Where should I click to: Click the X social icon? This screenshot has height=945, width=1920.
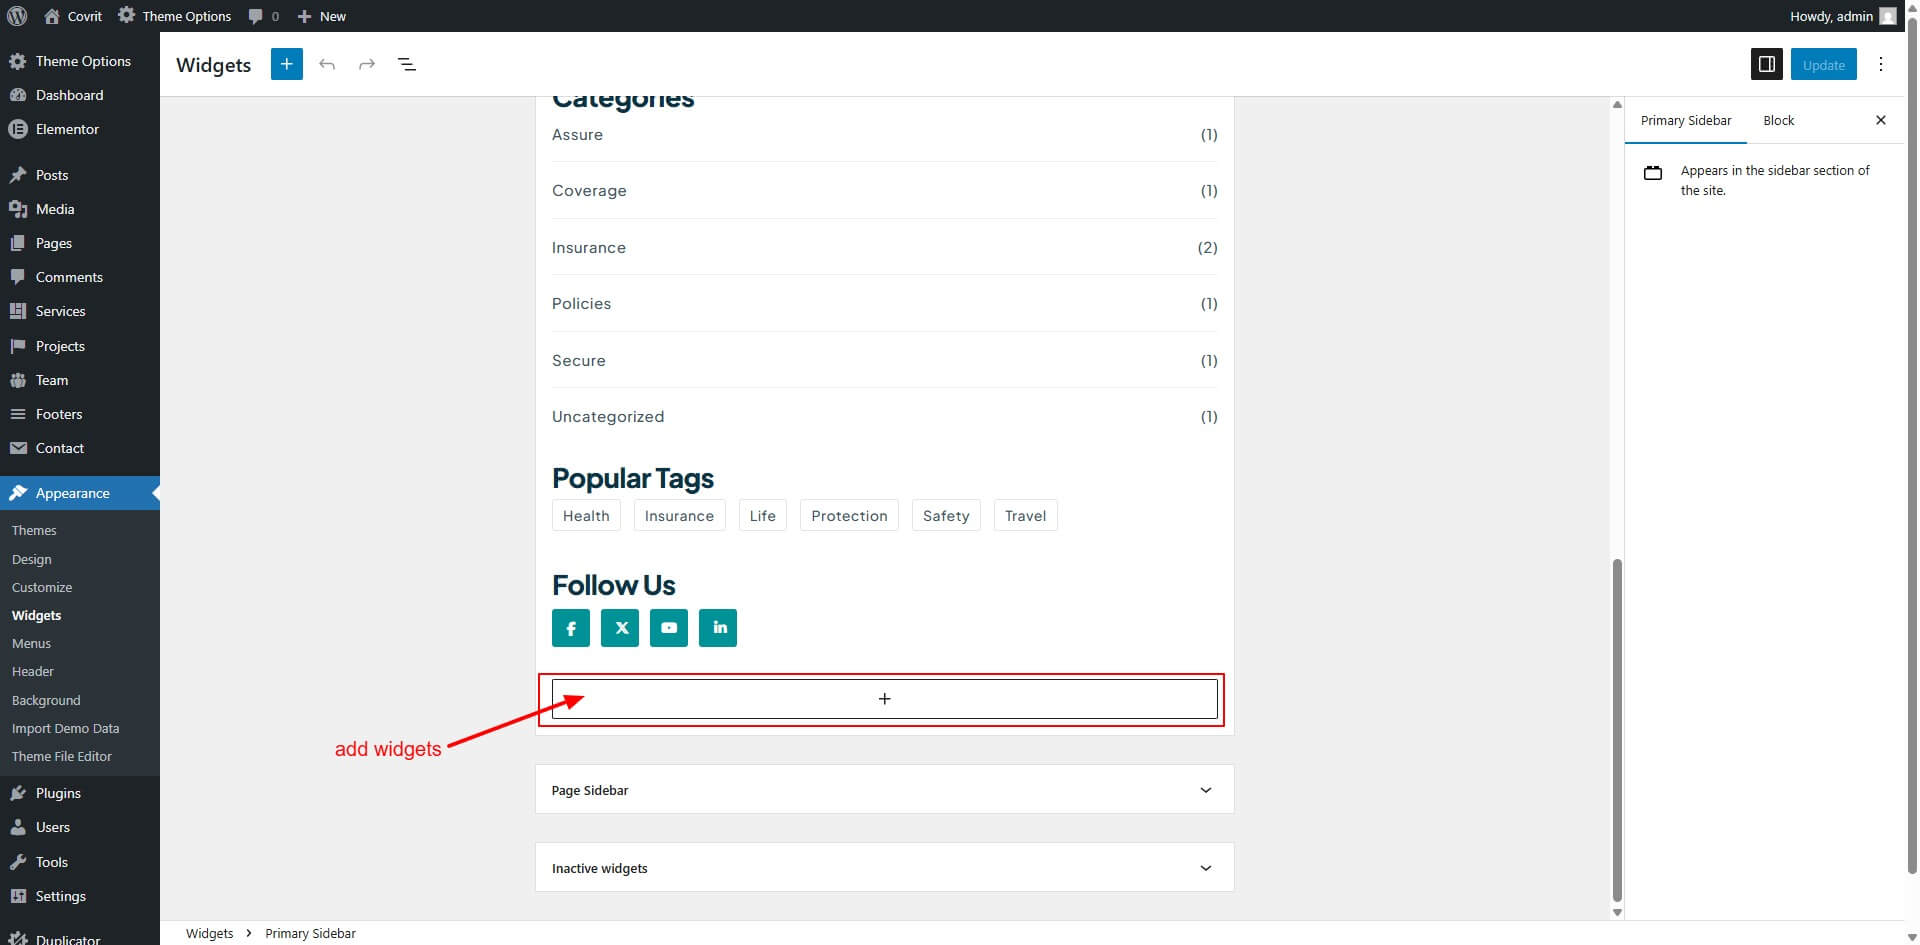click(x=620, y=628)
